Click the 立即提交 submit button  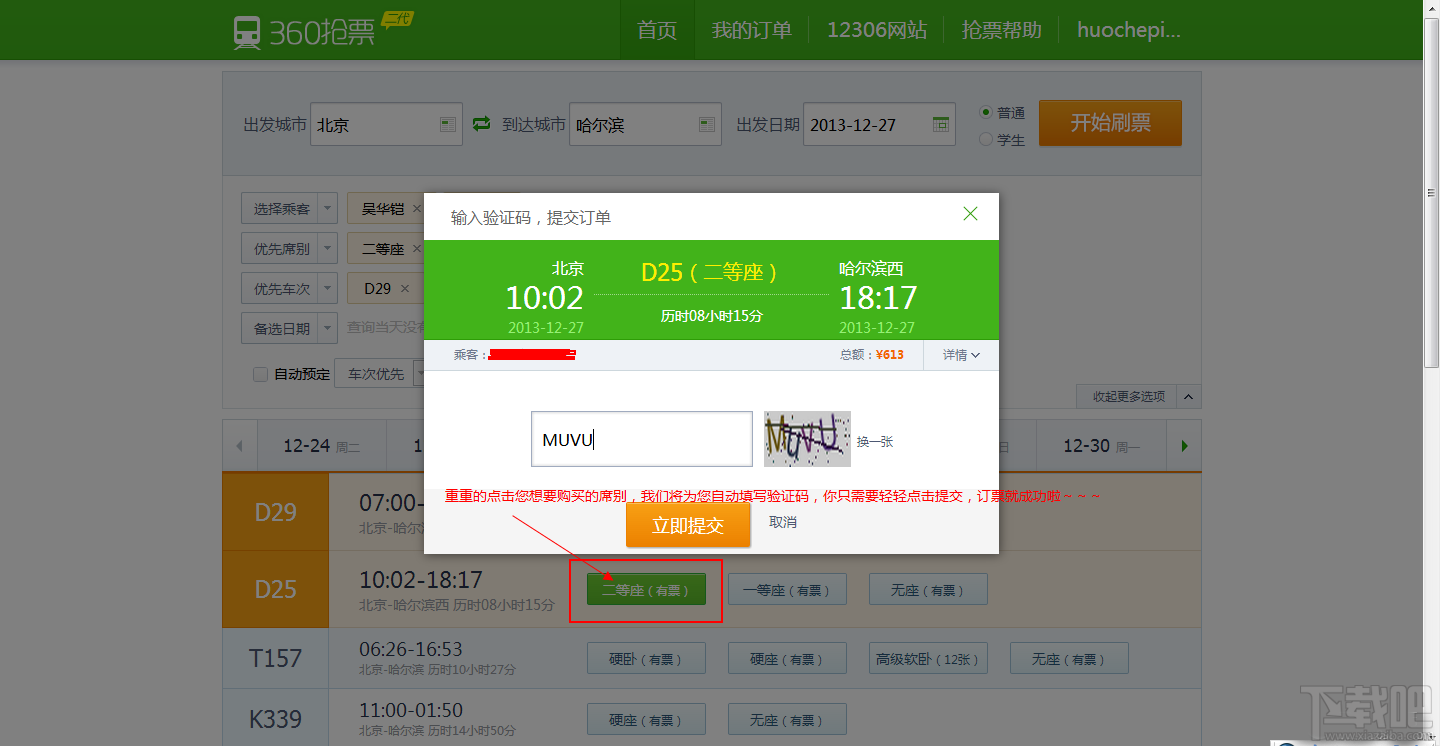688,524
